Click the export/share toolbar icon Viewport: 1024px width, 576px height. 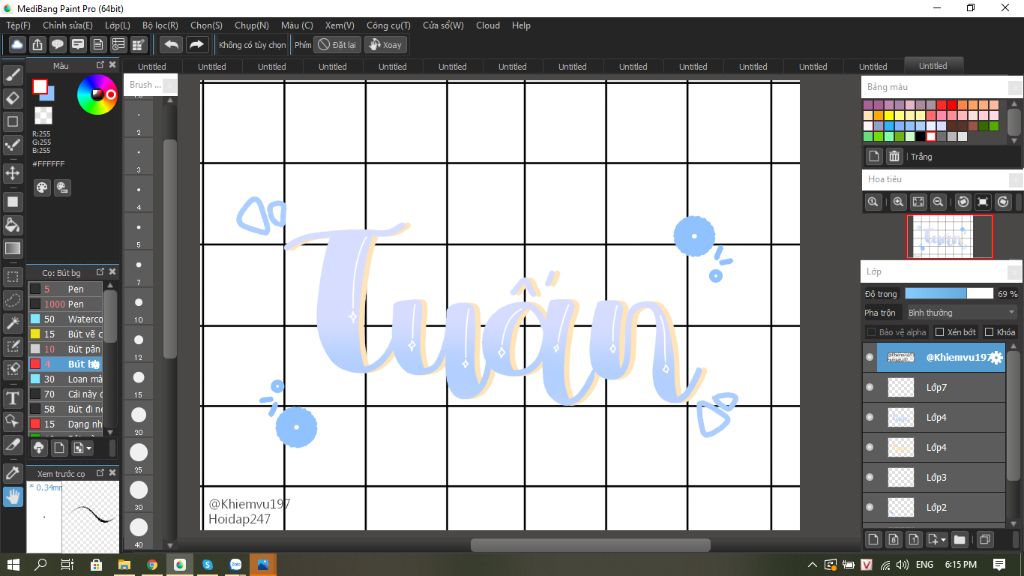pyautogui.click(x=37, y=44)
